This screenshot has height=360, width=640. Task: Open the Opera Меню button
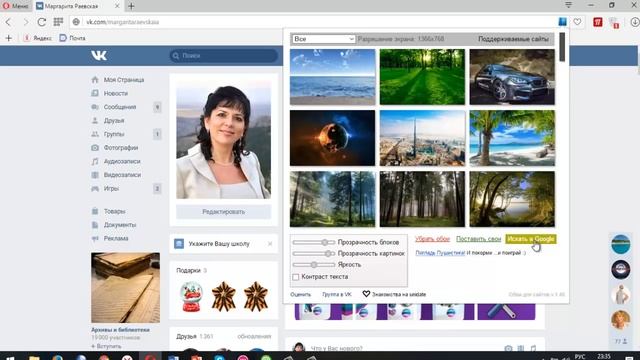pos(15,6)
